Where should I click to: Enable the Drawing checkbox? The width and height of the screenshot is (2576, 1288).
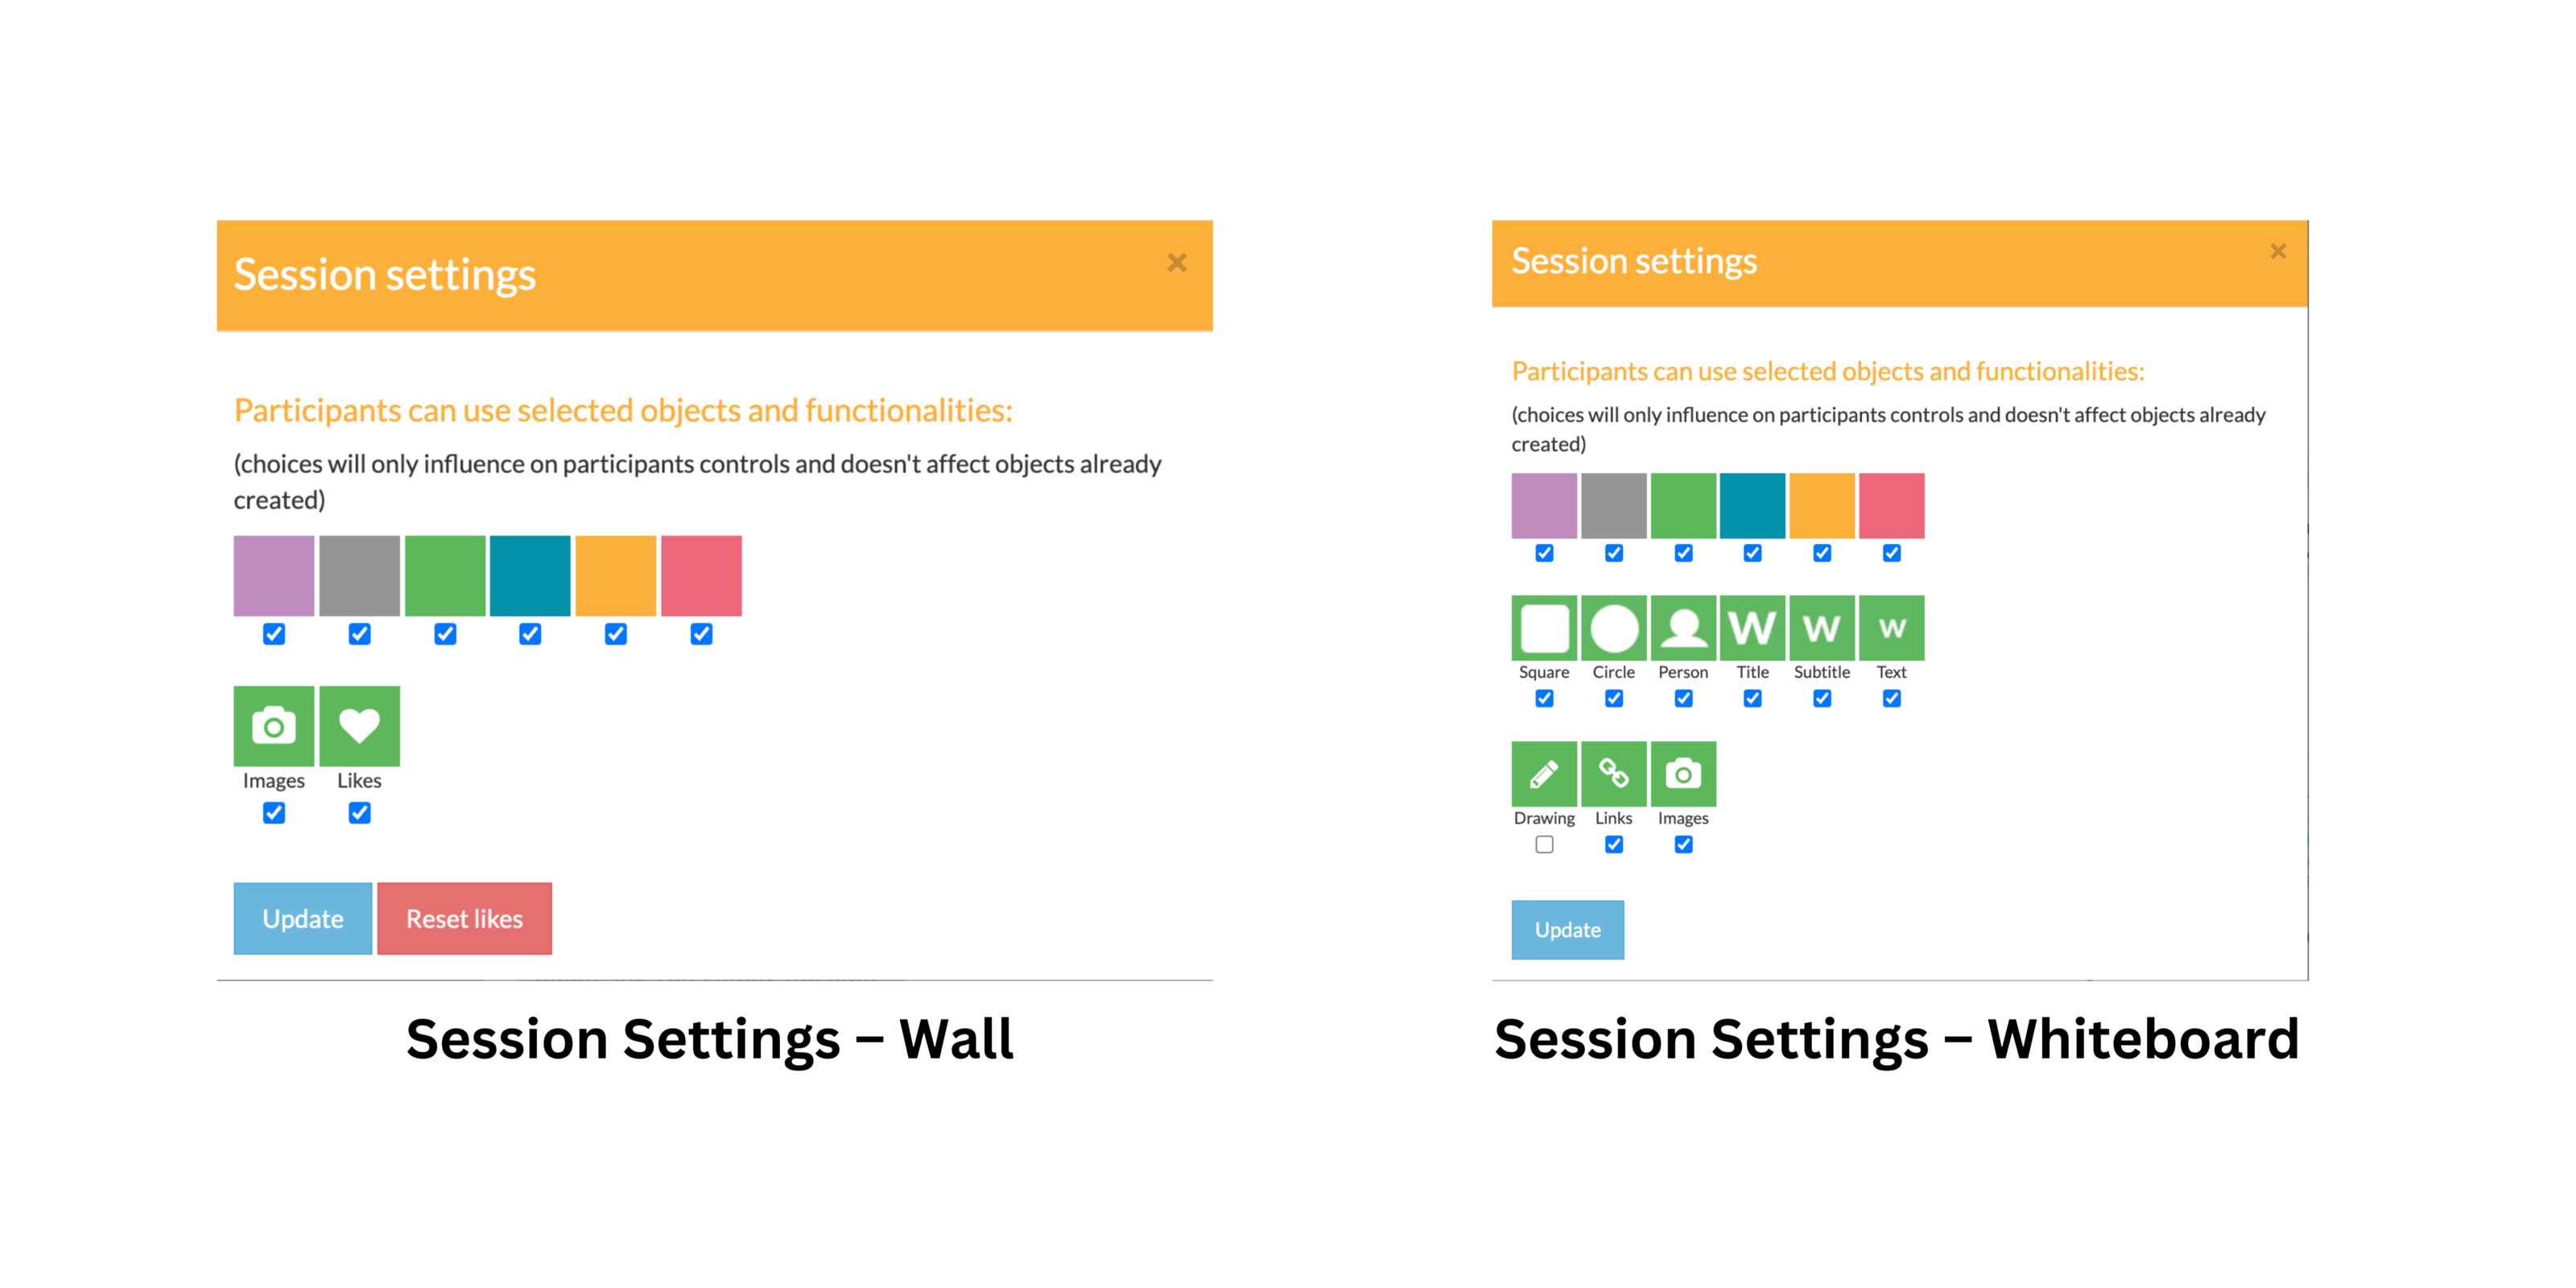pos(1544,845)
